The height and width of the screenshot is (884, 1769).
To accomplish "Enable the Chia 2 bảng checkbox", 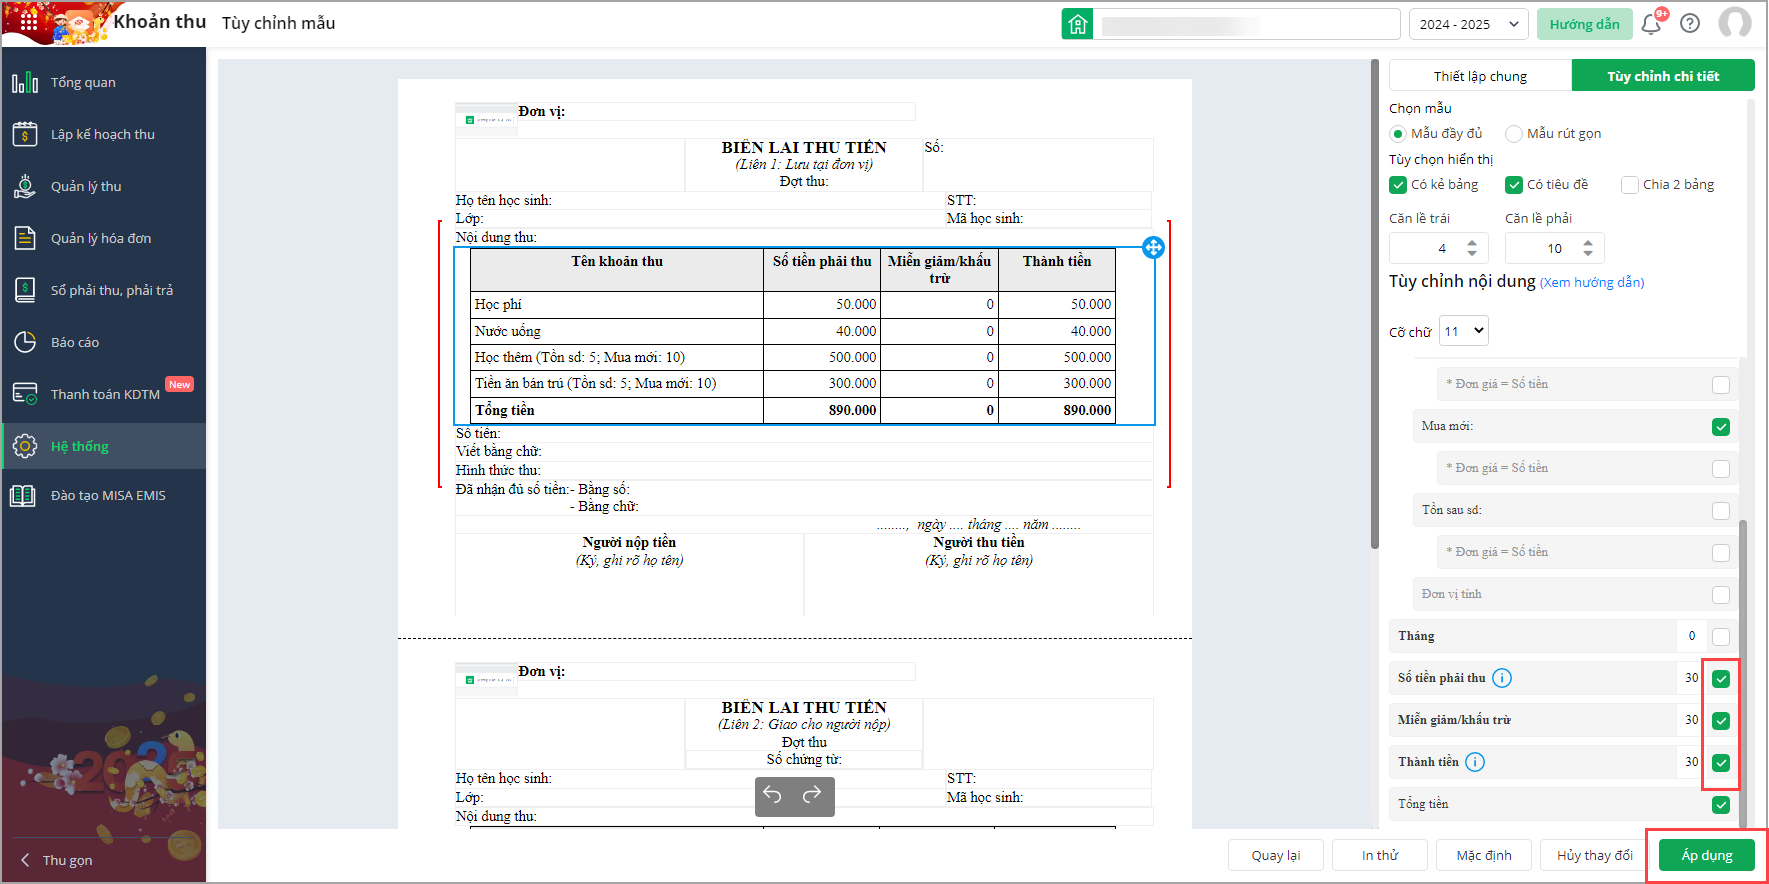I will (x=1630, y=185).
